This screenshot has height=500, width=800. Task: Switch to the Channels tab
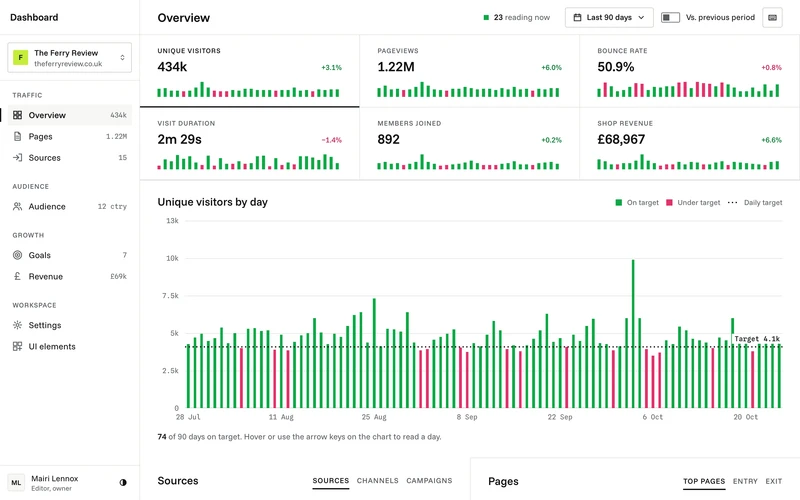point(378,481)
